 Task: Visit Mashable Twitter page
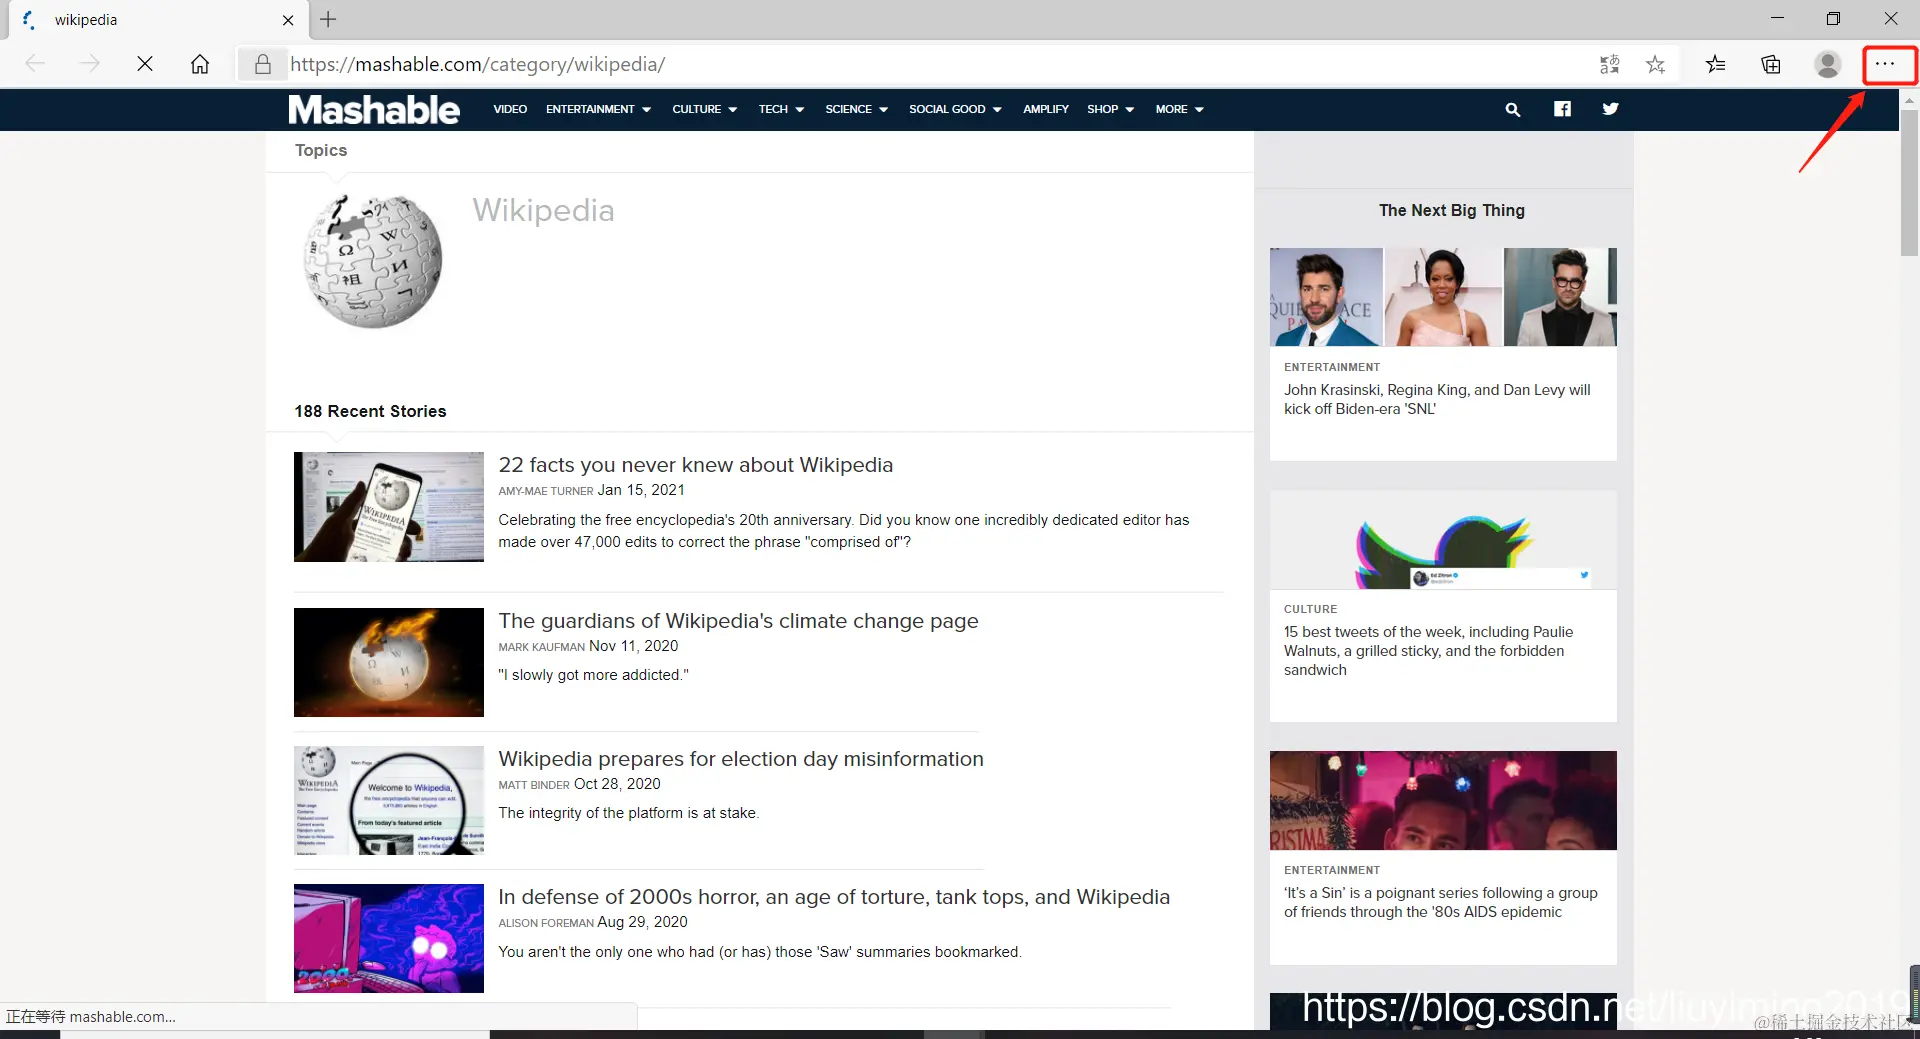(1610, 109)
